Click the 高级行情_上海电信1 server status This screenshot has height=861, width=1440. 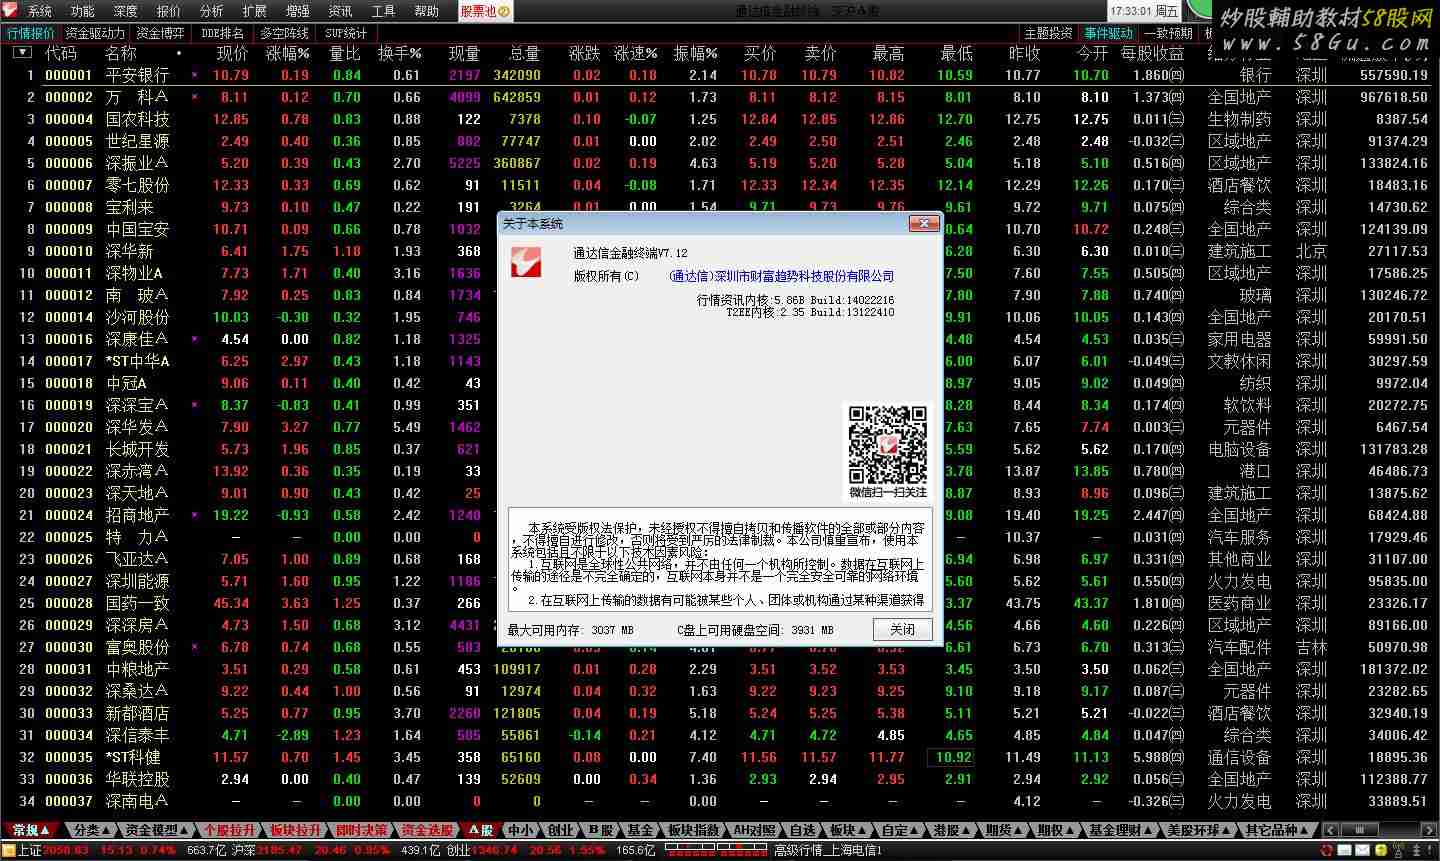point(827,851)
